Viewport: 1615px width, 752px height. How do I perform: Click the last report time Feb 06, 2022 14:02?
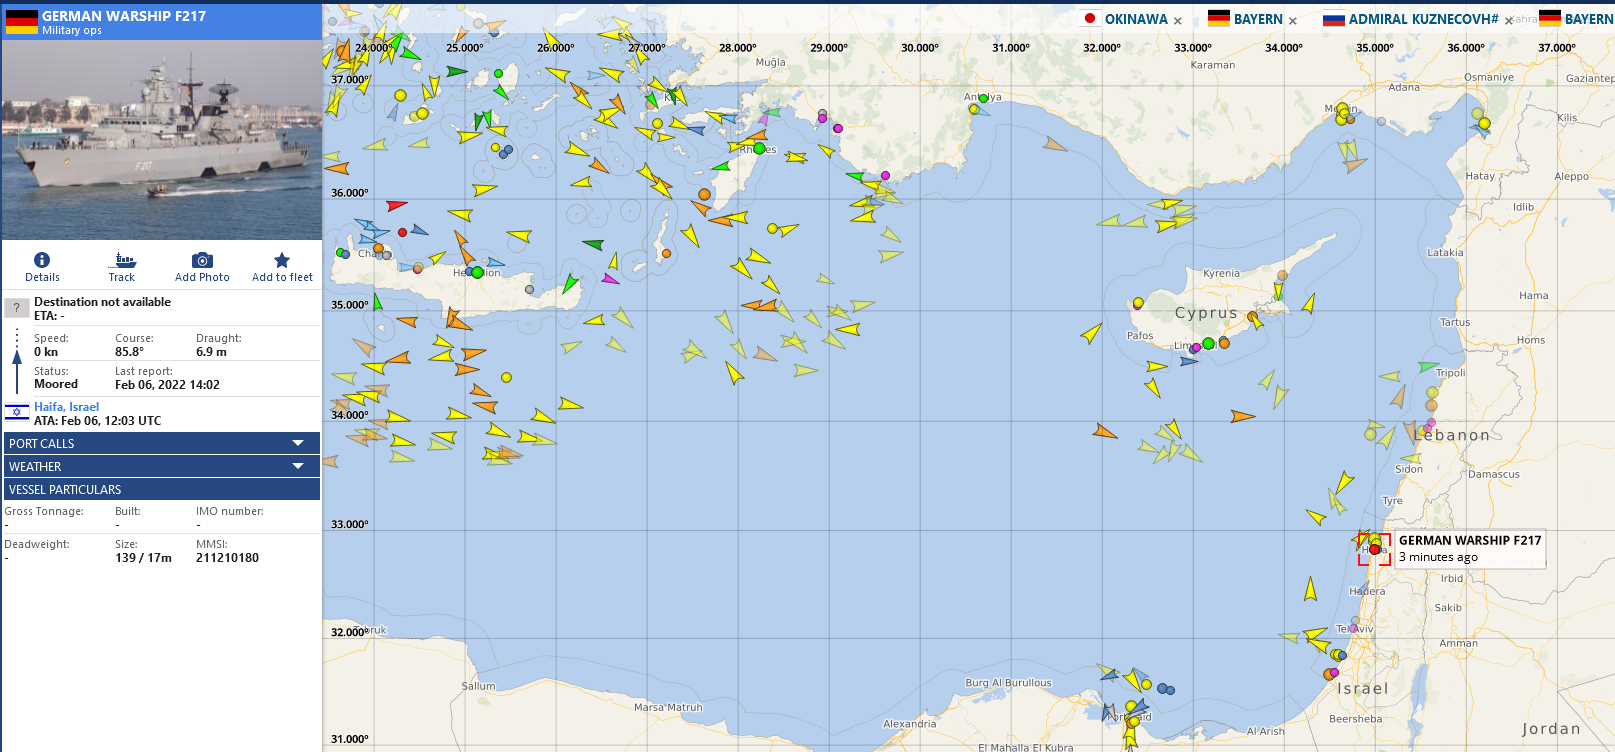(x=167, y=385)
